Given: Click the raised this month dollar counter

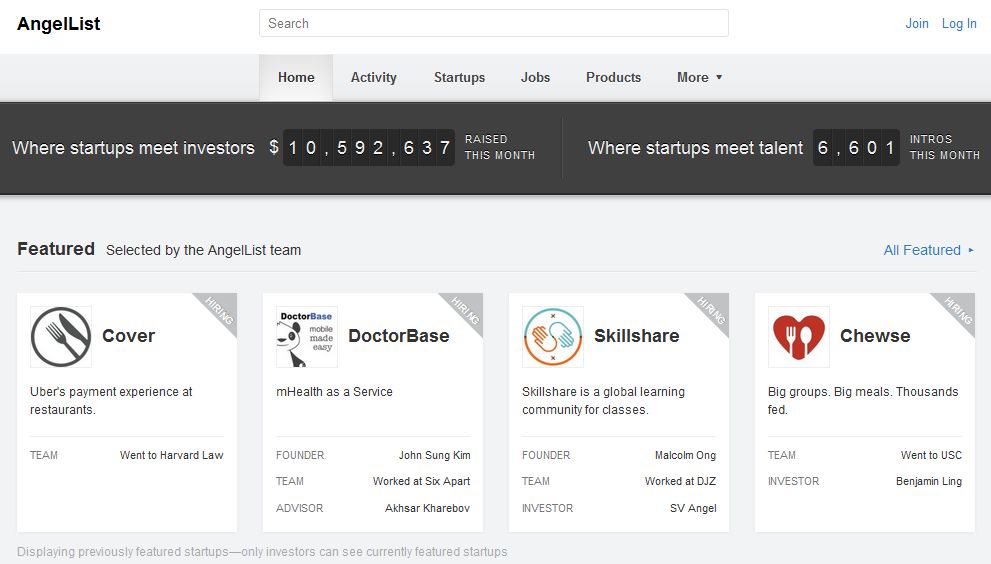Looking at the screenshot, I should tap(368, 147).
